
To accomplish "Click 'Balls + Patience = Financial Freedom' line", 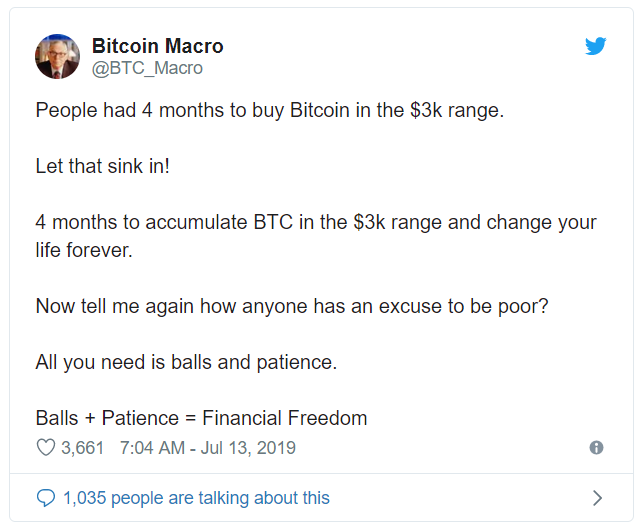I will point(201,418).
